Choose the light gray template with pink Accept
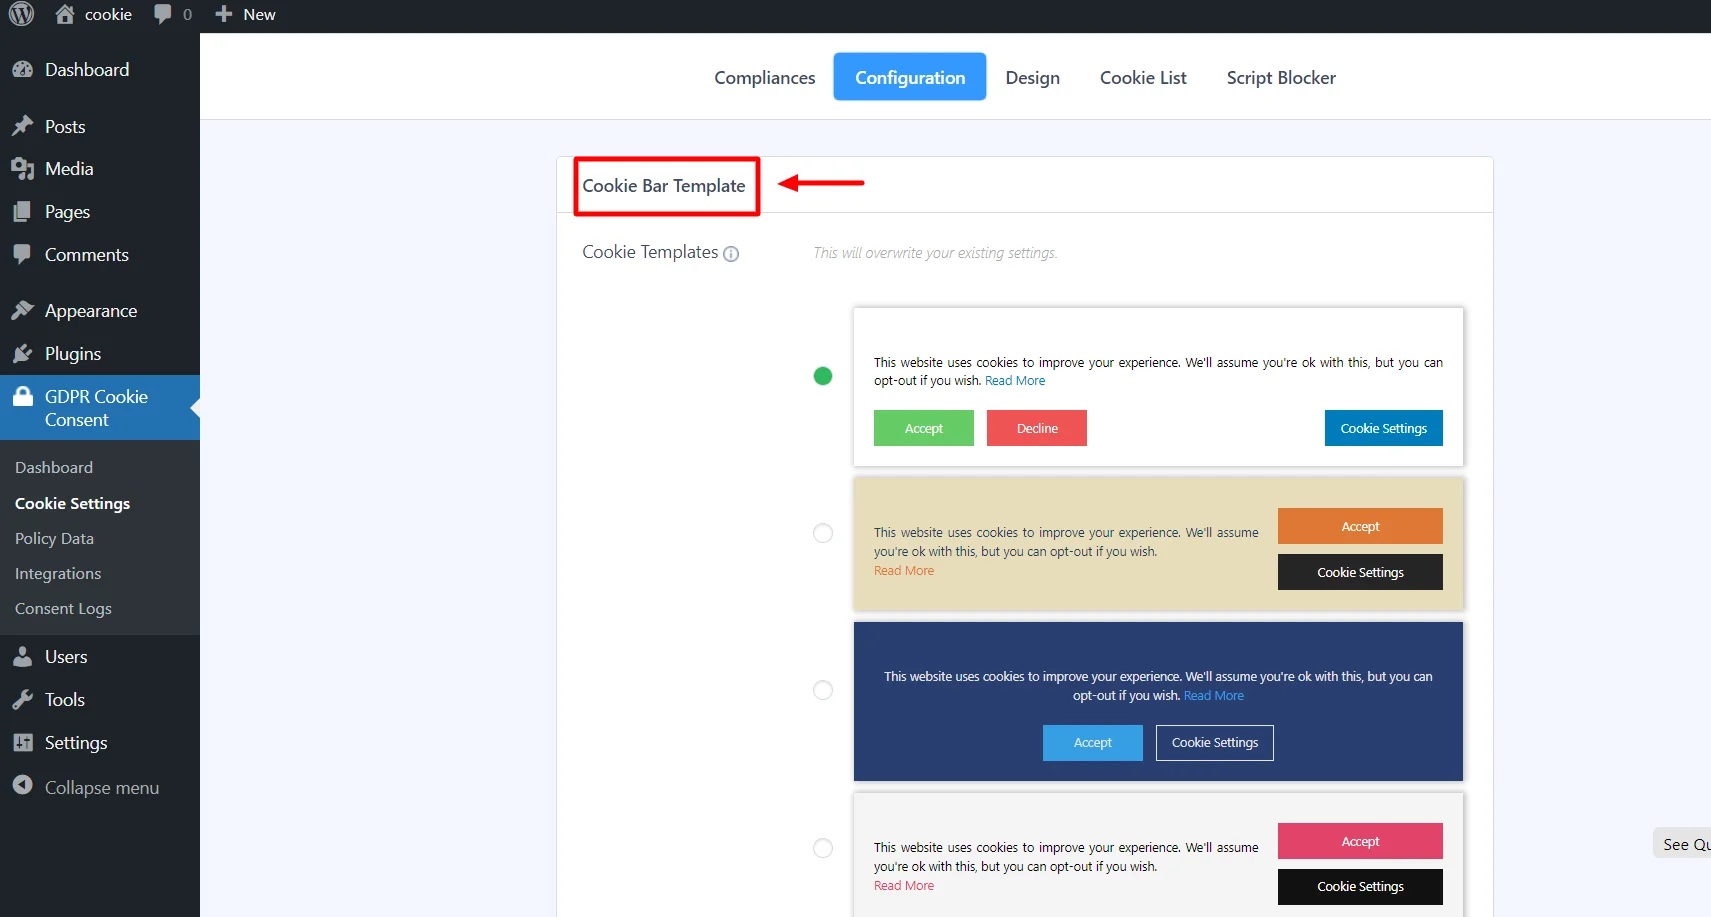Screen dimensions: 1711x917 (823, 848)
